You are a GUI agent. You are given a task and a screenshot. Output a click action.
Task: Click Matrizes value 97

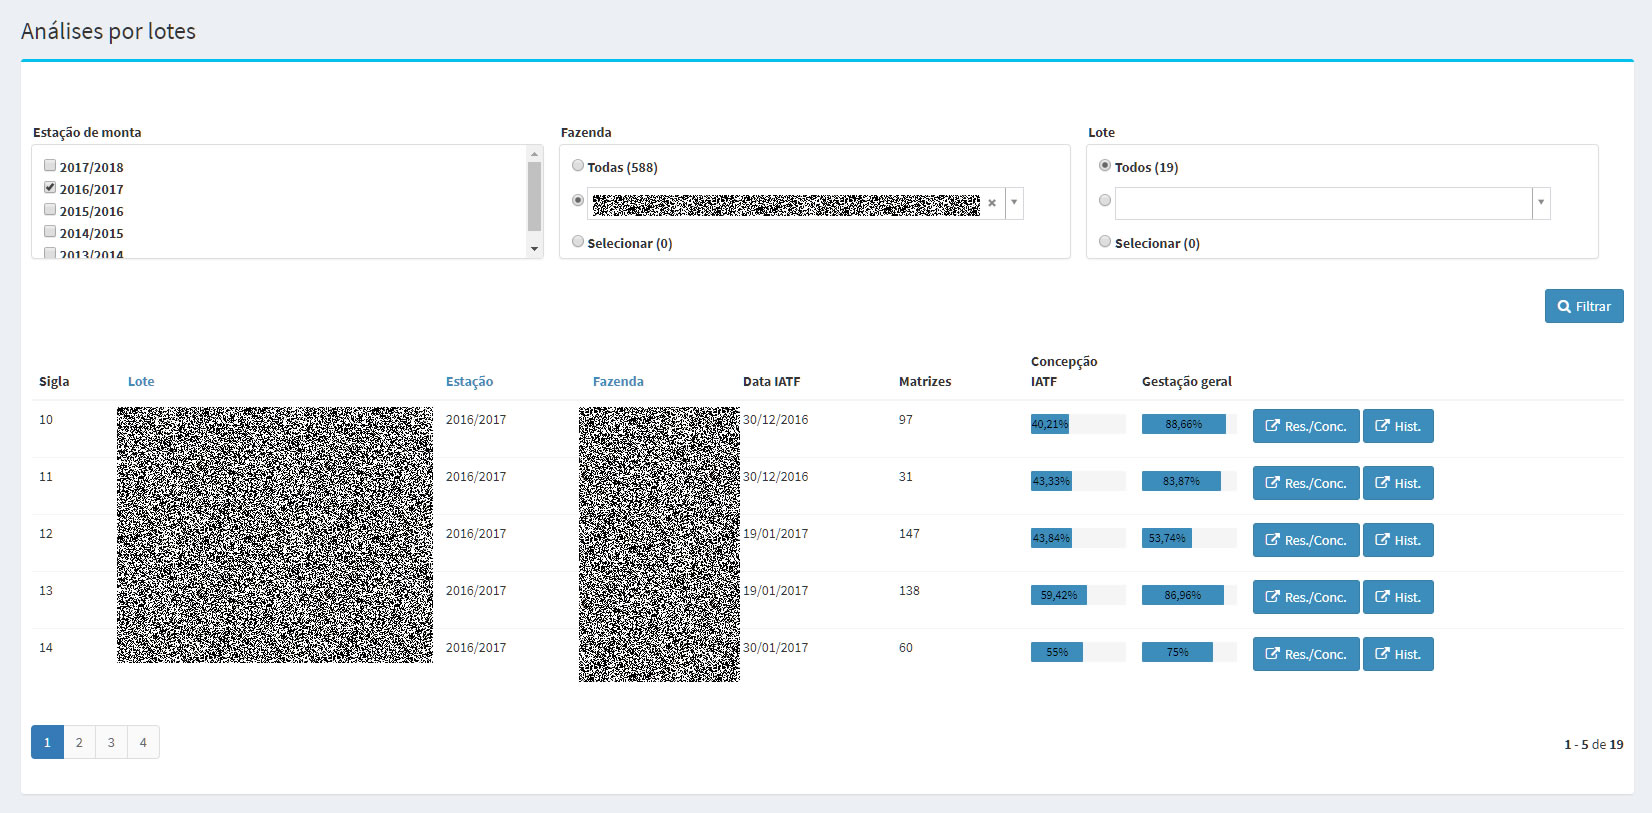coord(906,420)
